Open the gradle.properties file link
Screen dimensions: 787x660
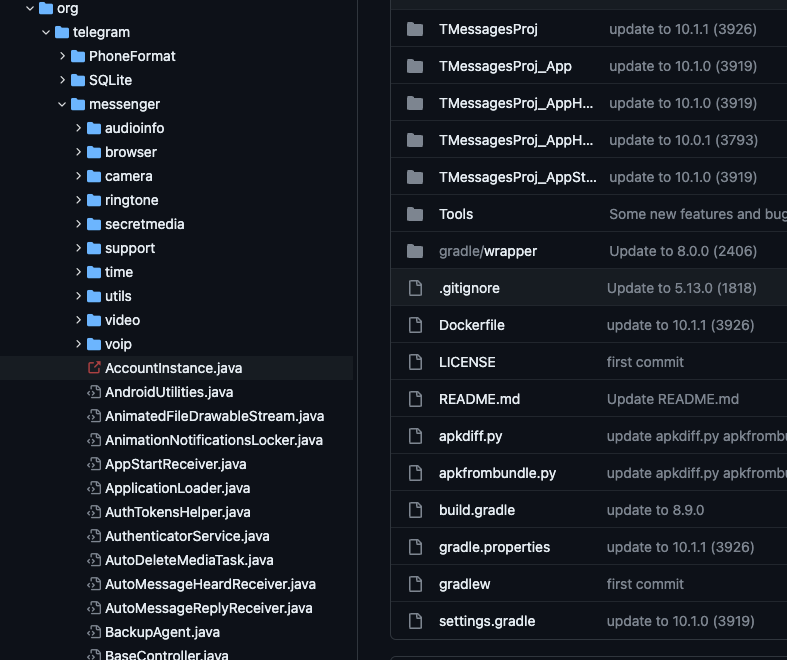pyautogui.click(x=494, y=547)
